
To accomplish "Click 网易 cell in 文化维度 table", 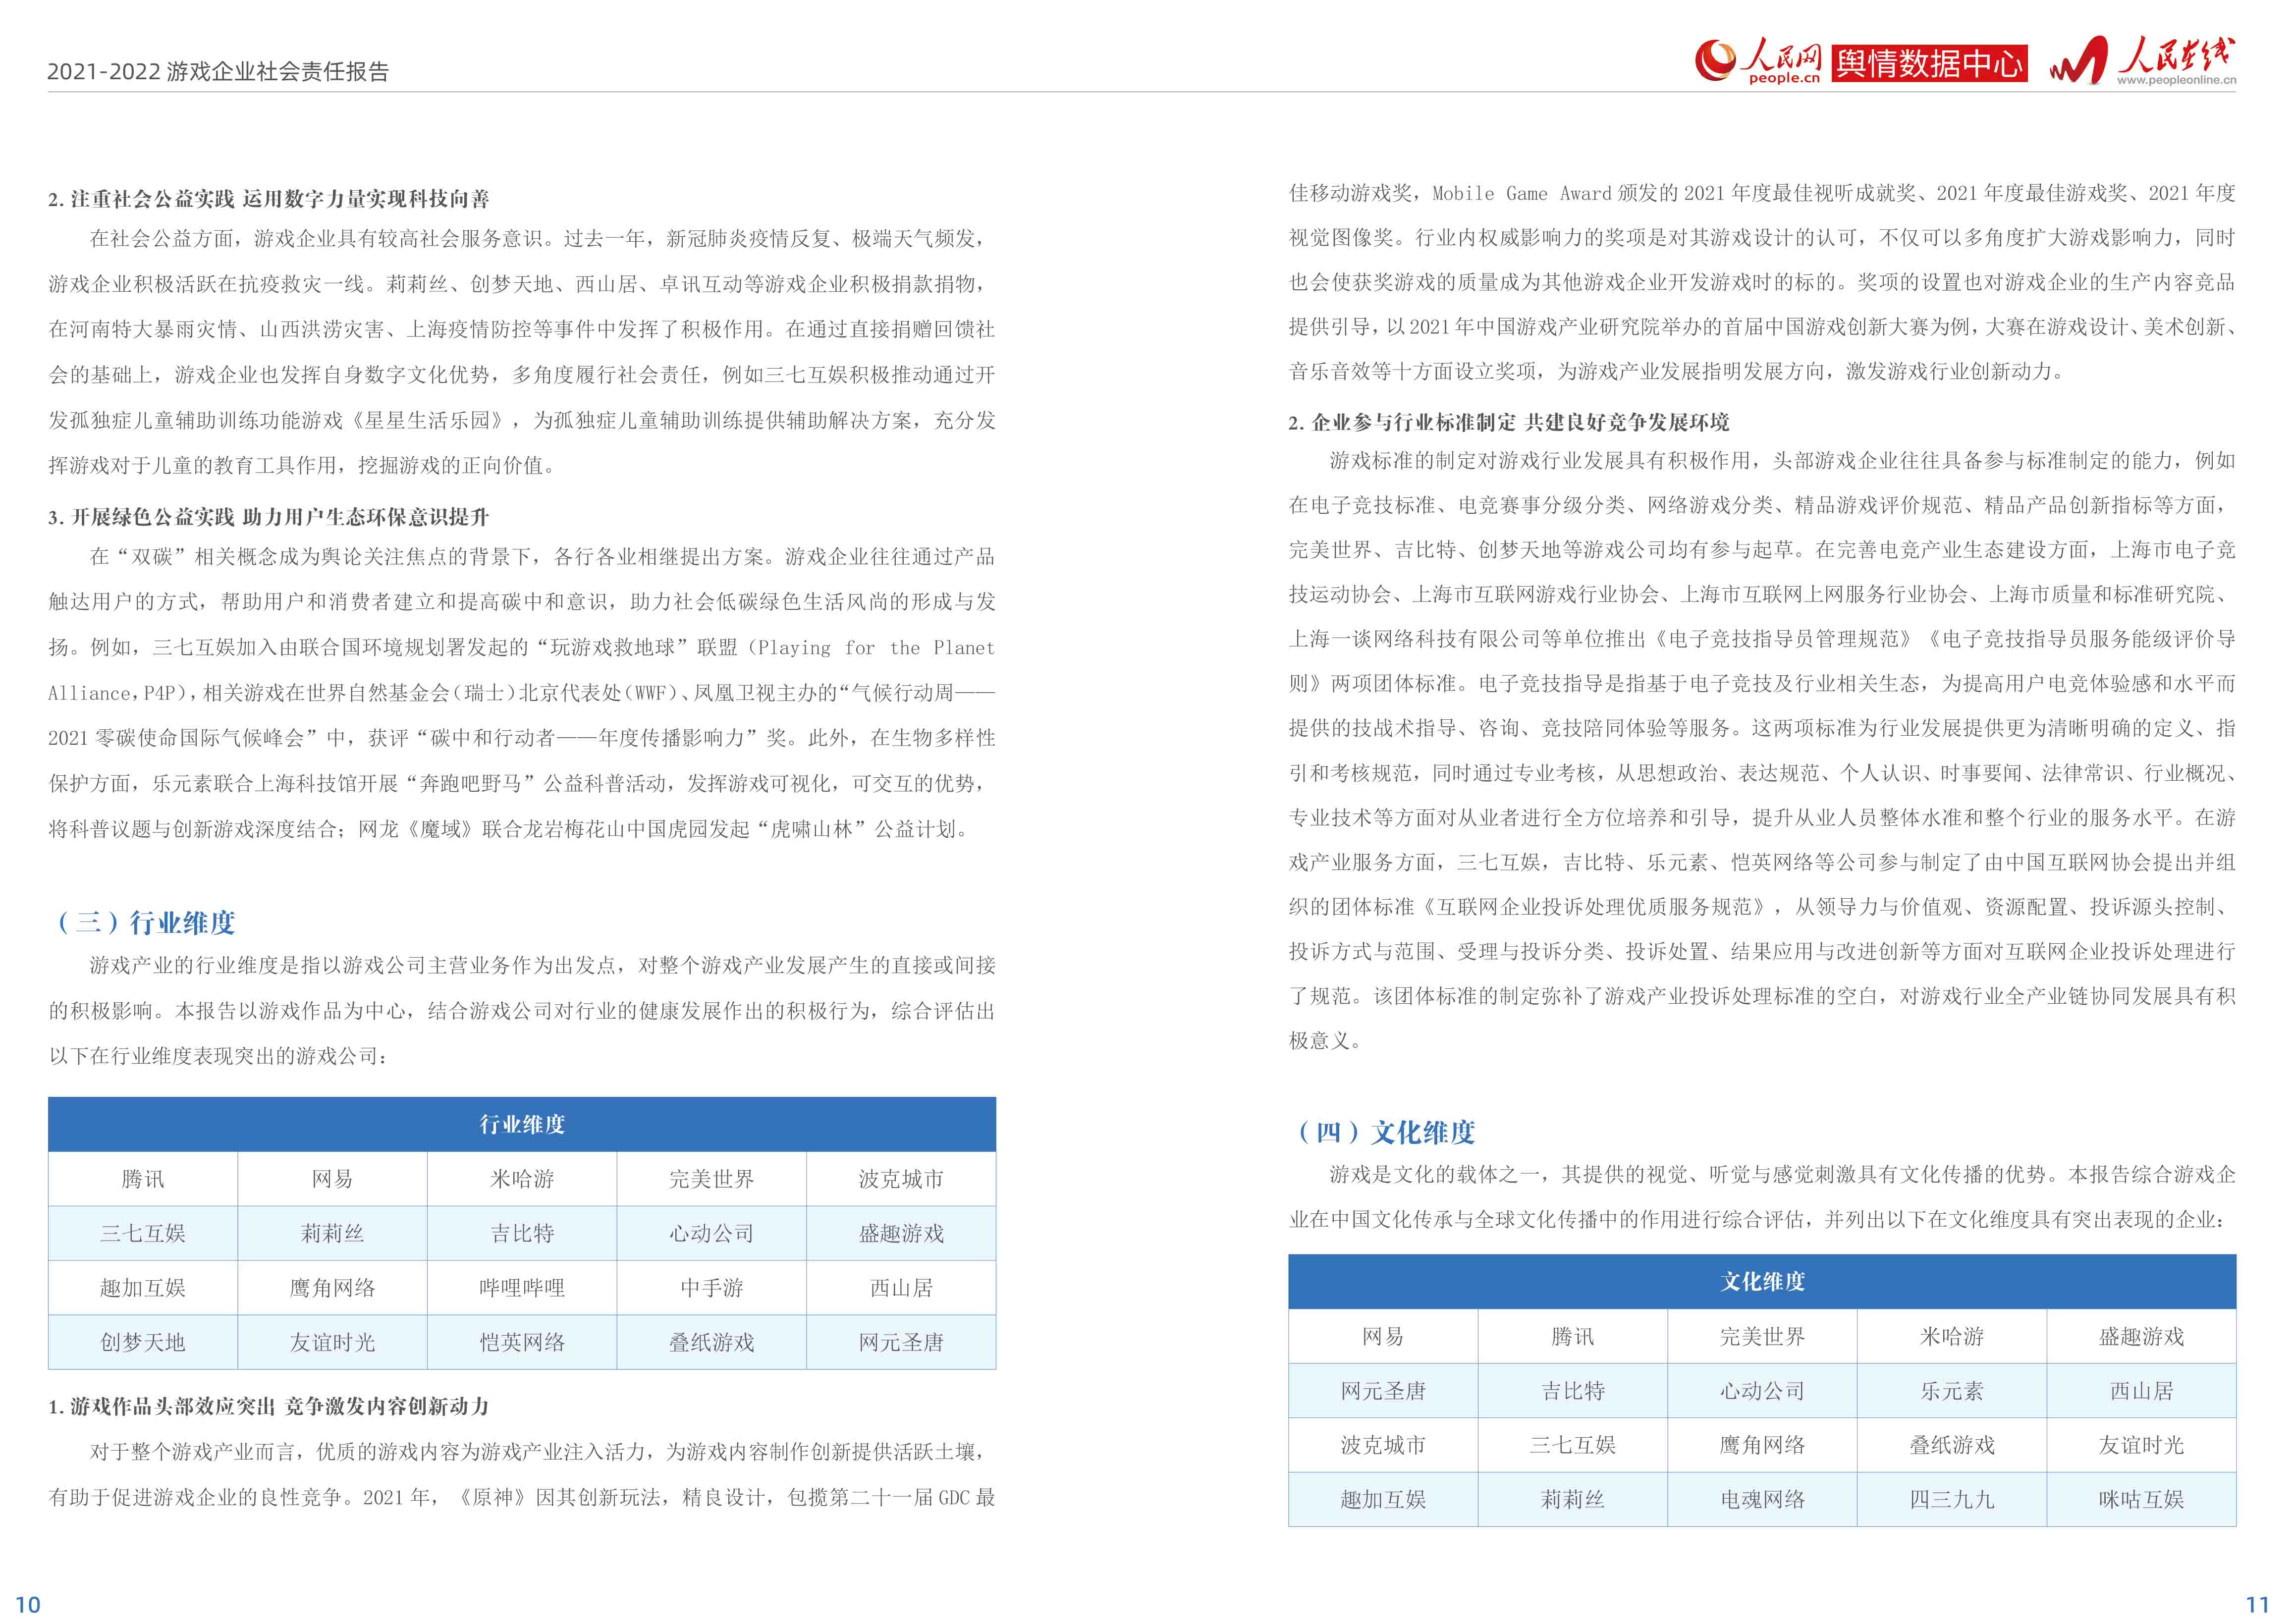I will pos(1383,1336).
